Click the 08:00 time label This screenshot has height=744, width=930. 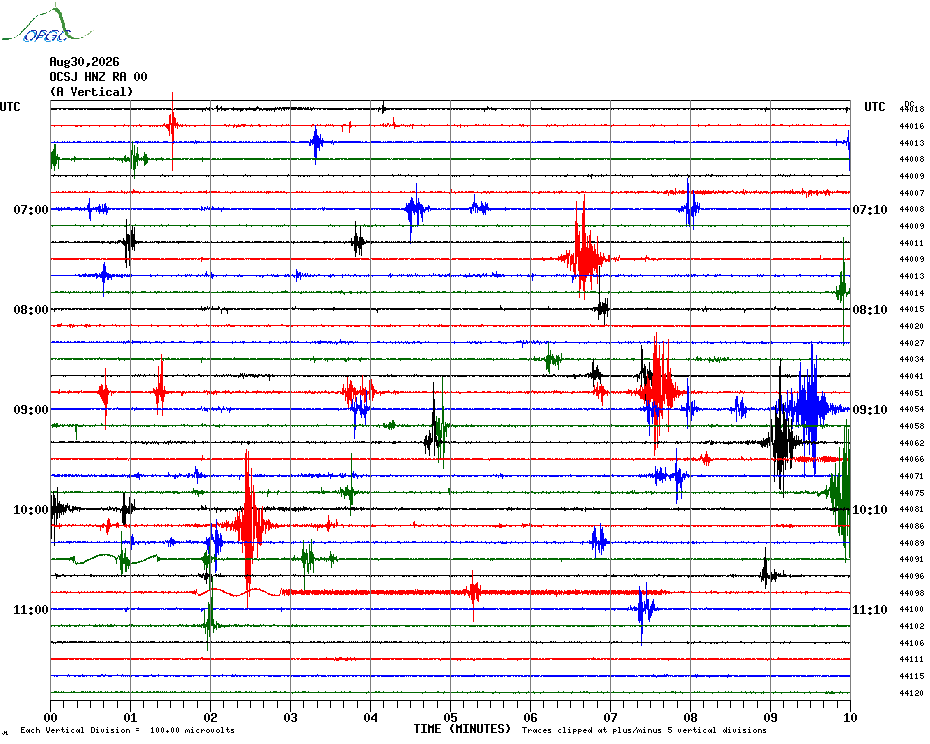(31, 310)
